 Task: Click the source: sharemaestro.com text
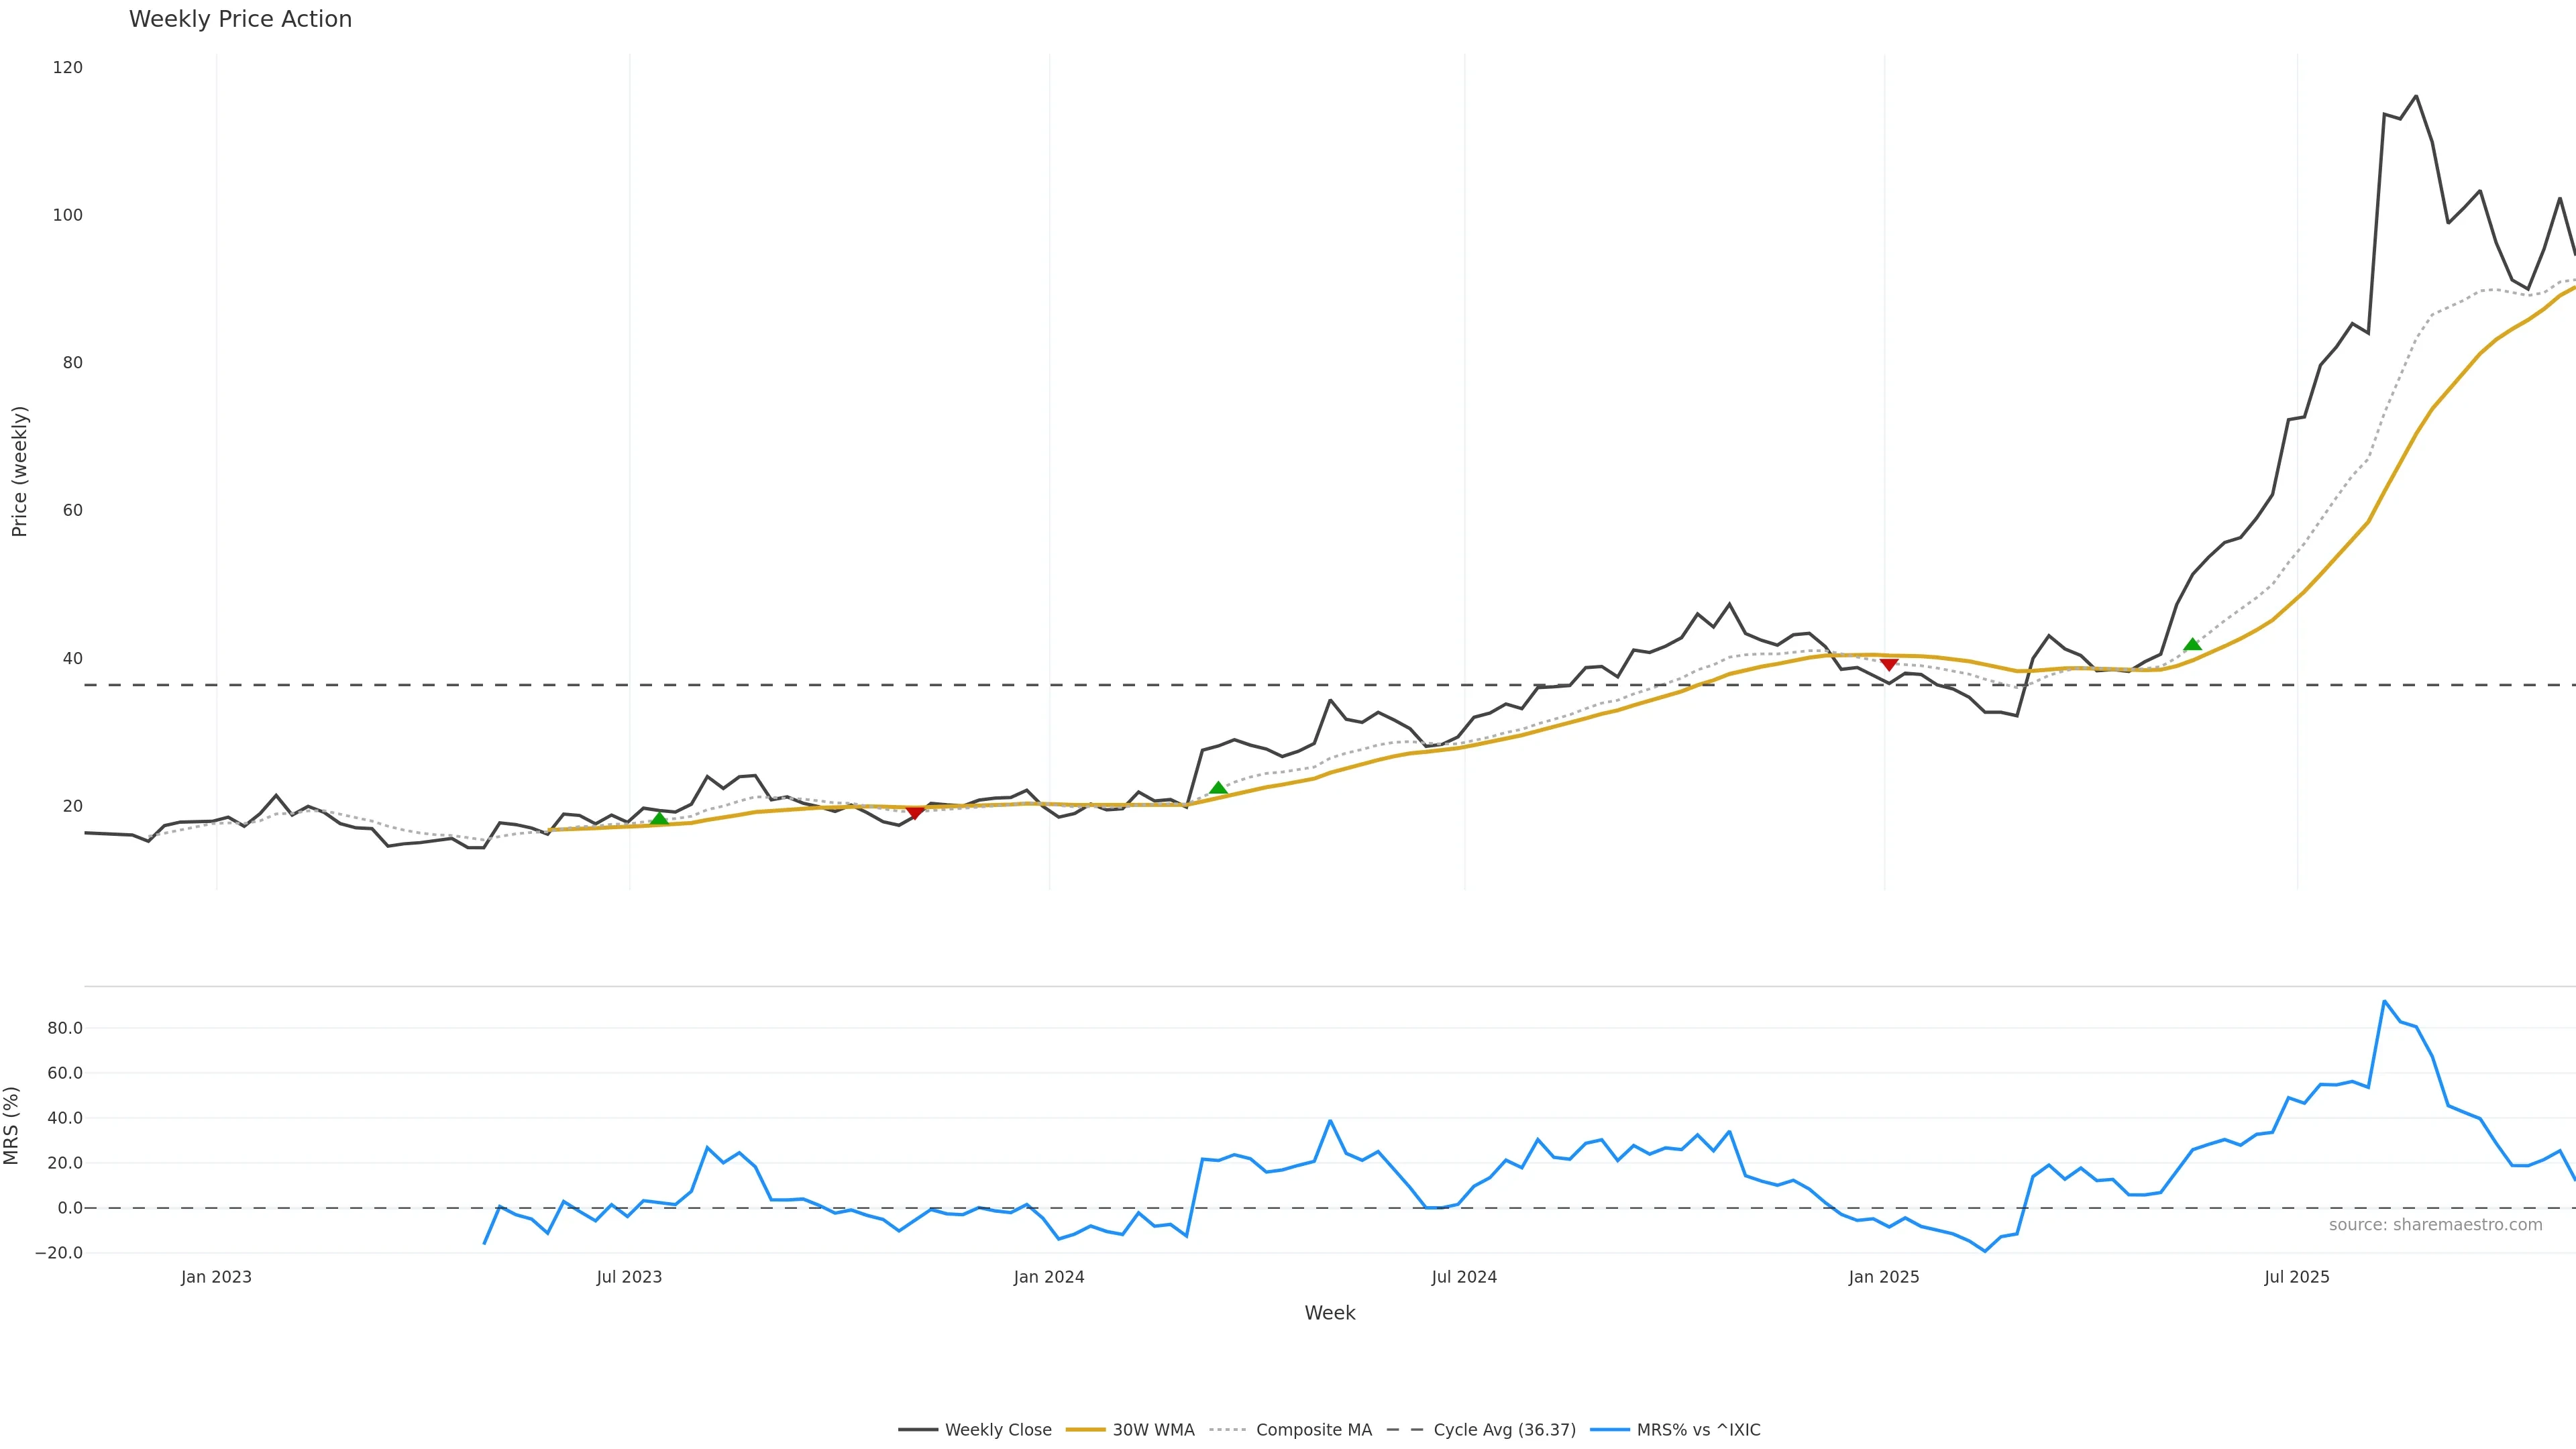click(x=2435, y=1224)
